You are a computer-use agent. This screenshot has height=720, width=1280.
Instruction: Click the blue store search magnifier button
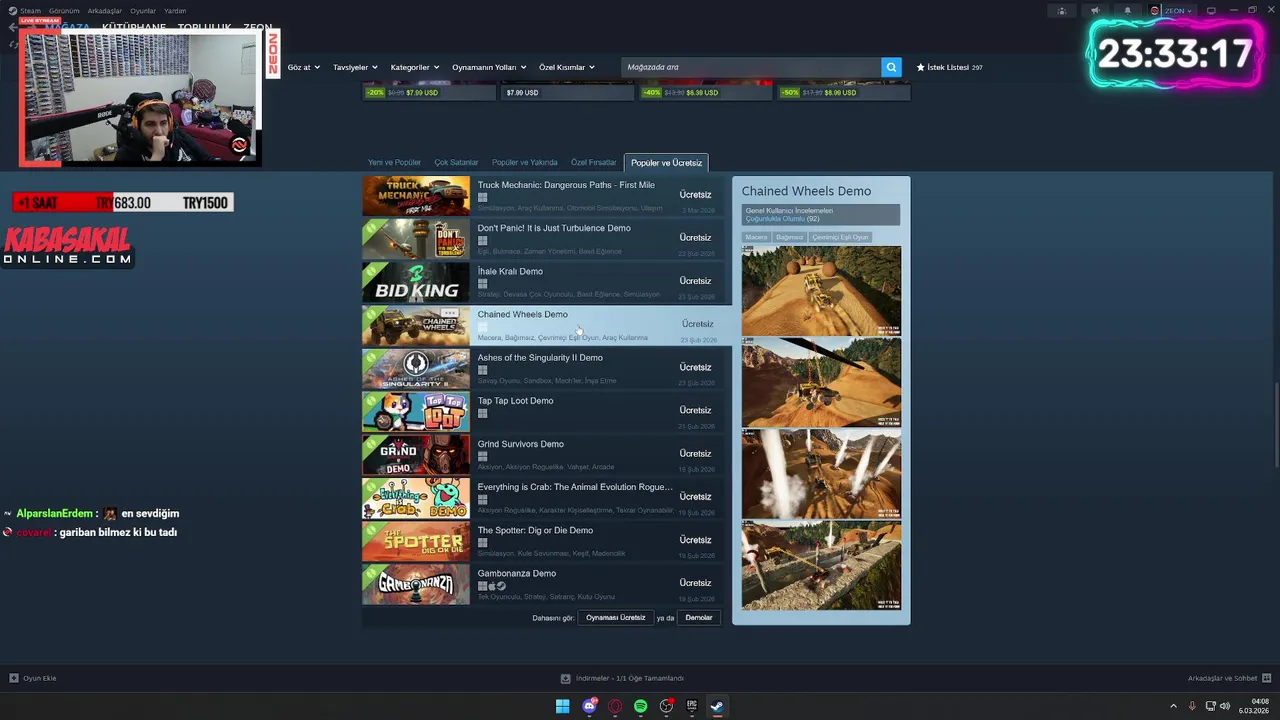click(x=891, y=67)
